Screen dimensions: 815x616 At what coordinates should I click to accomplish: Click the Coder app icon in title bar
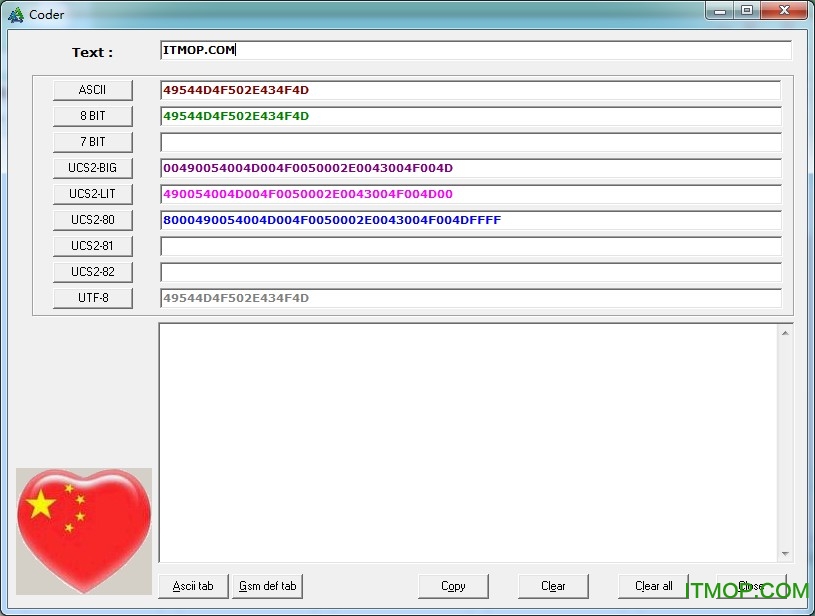pos(16,15)
